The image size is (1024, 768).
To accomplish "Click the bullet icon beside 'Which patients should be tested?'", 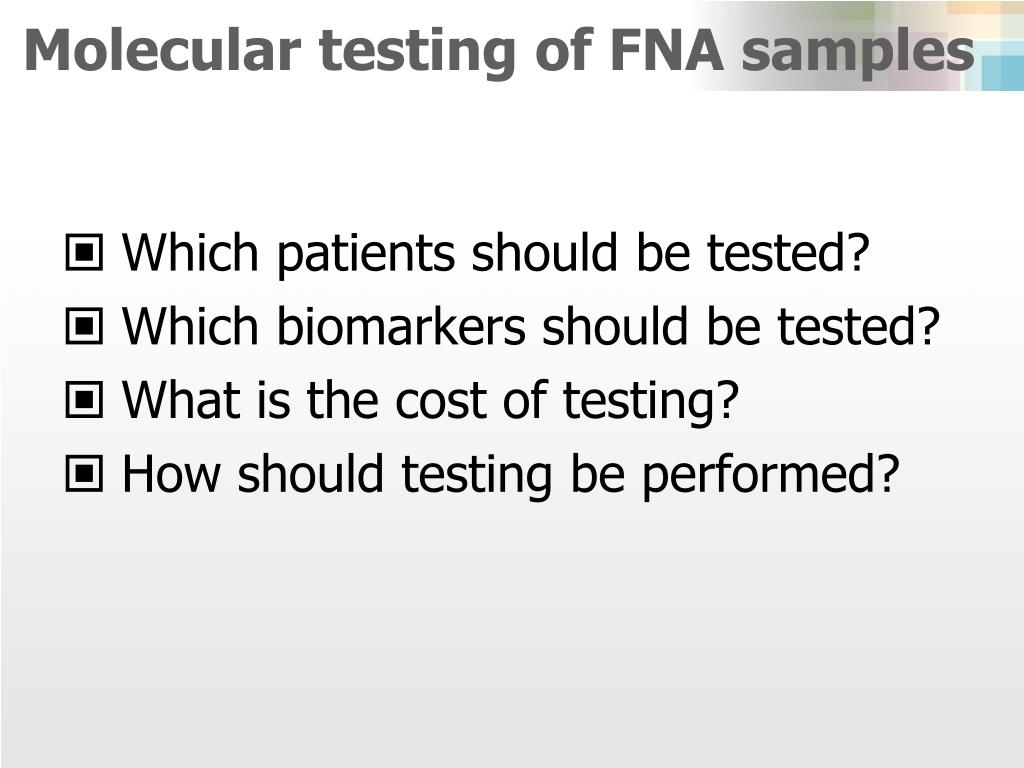I will tap(84, 253).
